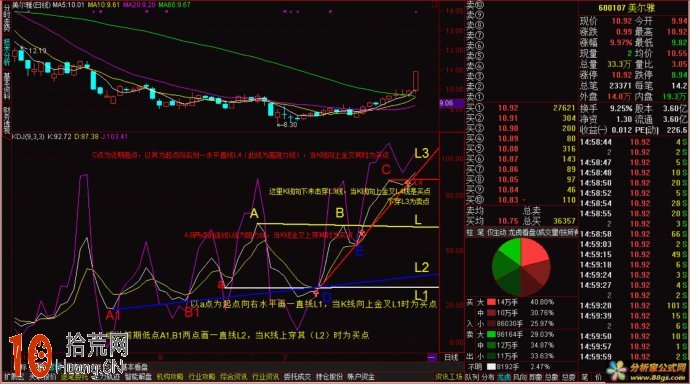The image size is (690, 384).
Task: Click the 买① bid row at 10.92
Action: (521, 108)
